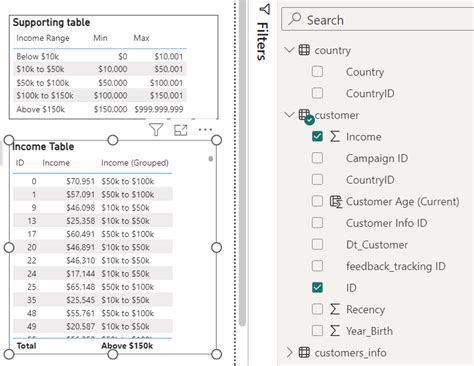474x366 pixels.
Task: Check the Customer Info ID checkbox
Action: click(x=317, y=223)
